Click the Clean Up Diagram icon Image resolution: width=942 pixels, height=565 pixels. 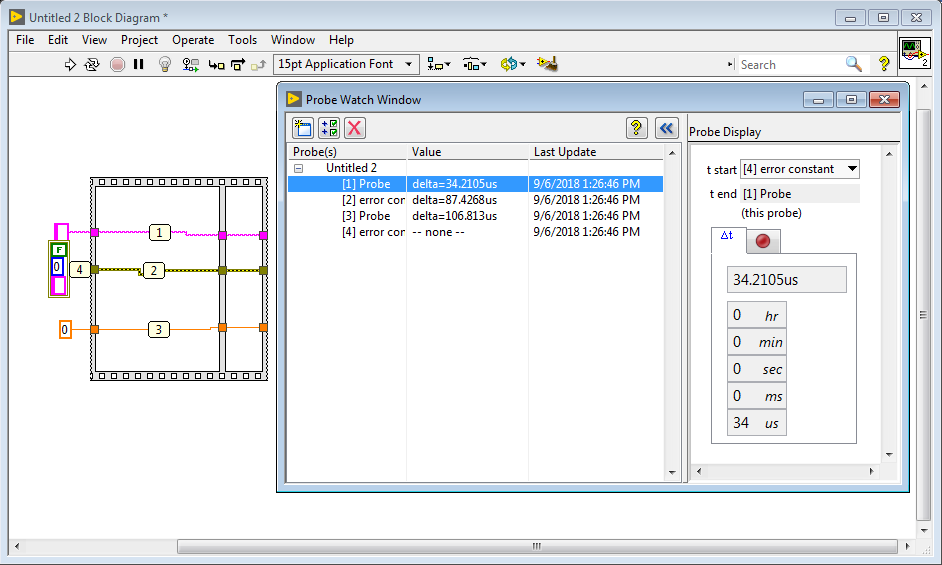click(547, 64)
